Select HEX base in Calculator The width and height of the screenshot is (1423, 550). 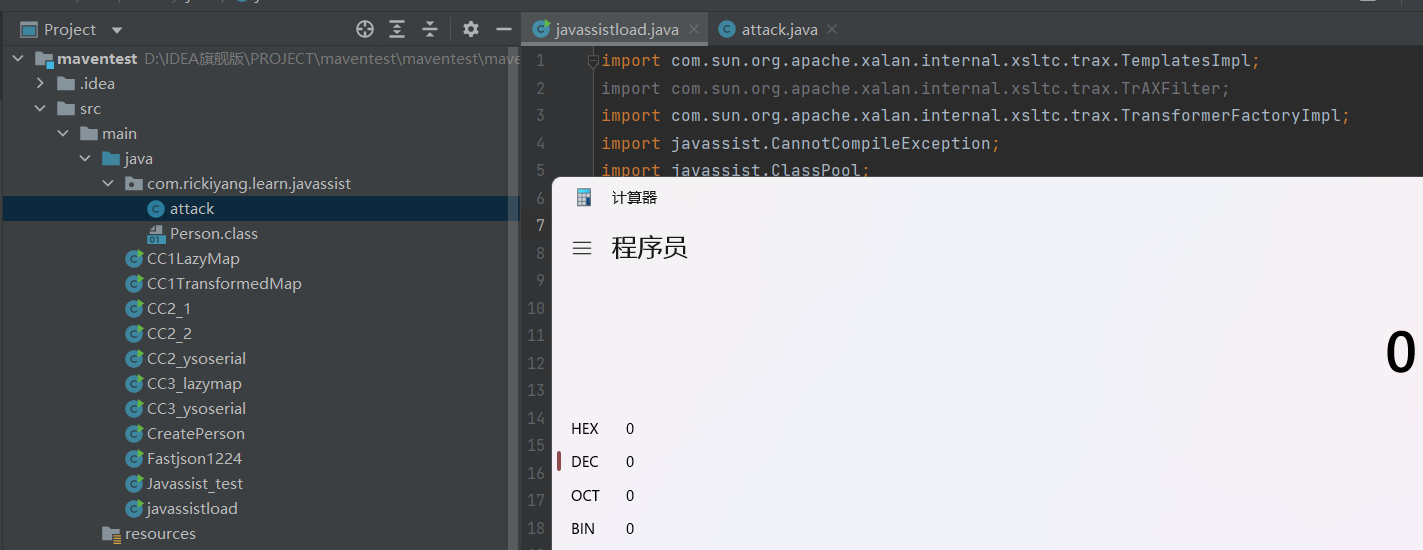[584, 429]
